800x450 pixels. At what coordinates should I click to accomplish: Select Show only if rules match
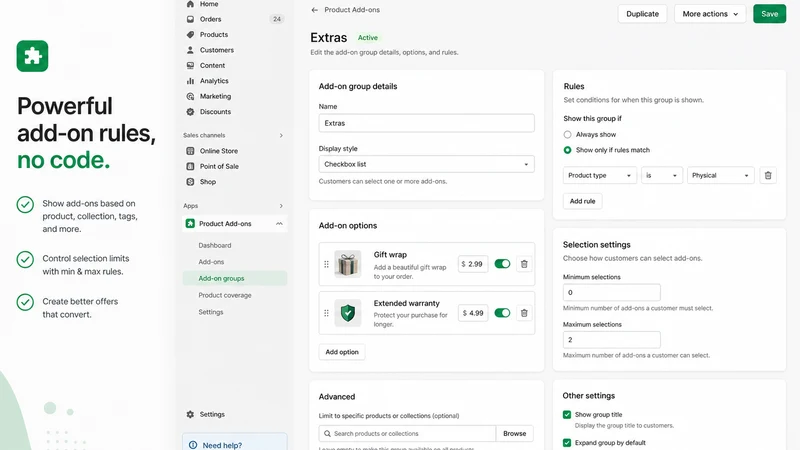567,150
